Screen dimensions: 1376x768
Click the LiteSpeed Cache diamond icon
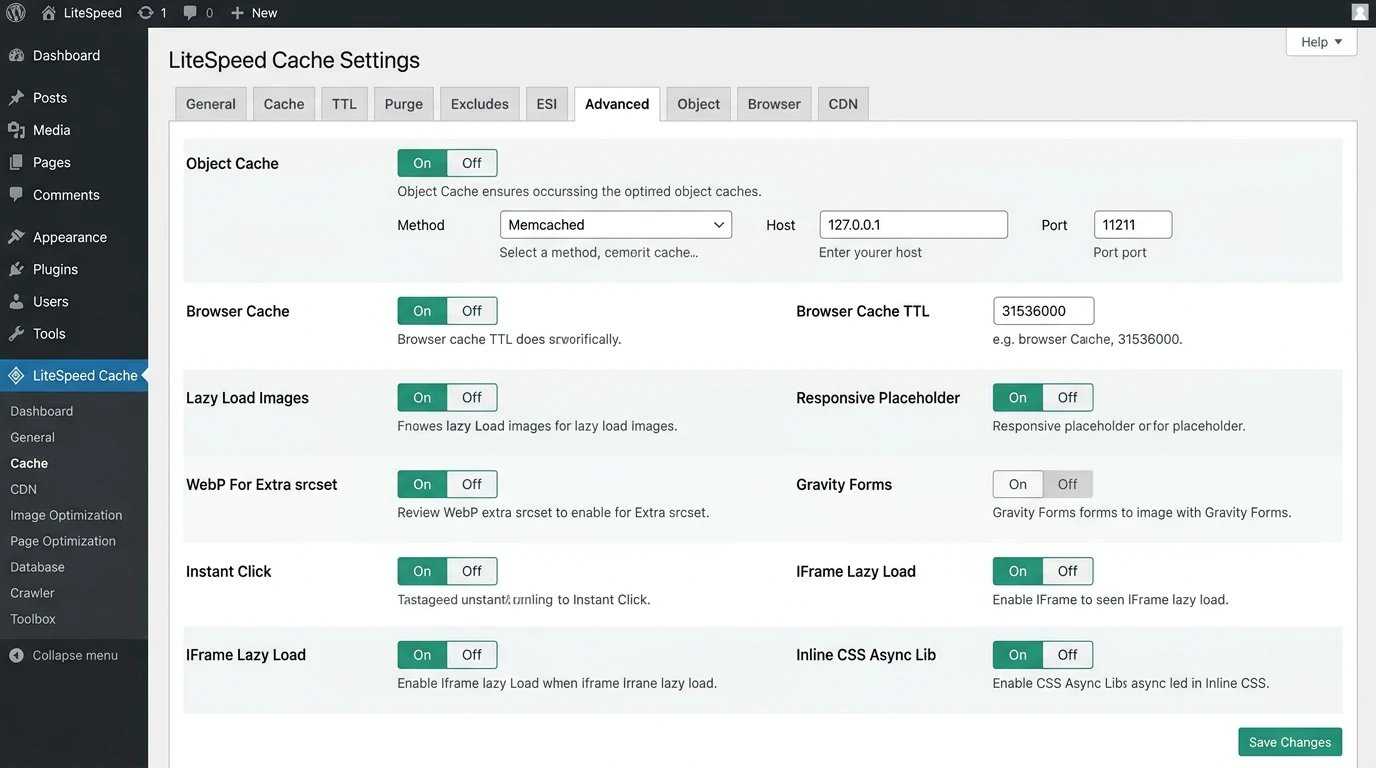[x=16, y=376]
